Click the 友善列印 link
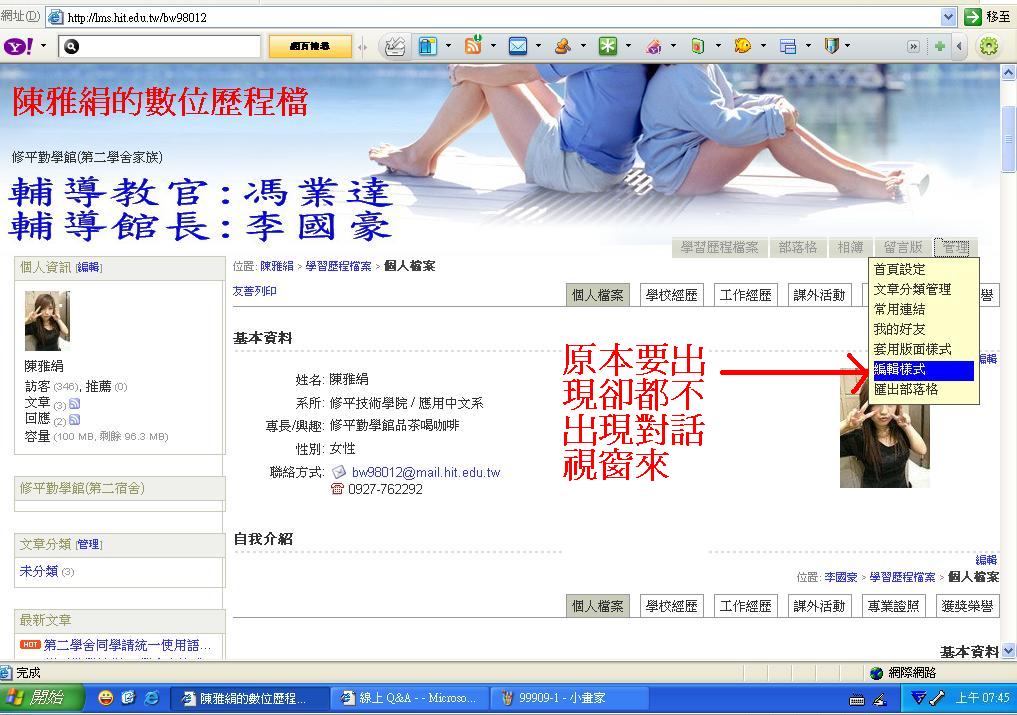Image resolution: width=1017 pixels, height=715 pixels. tap(254, 291)
